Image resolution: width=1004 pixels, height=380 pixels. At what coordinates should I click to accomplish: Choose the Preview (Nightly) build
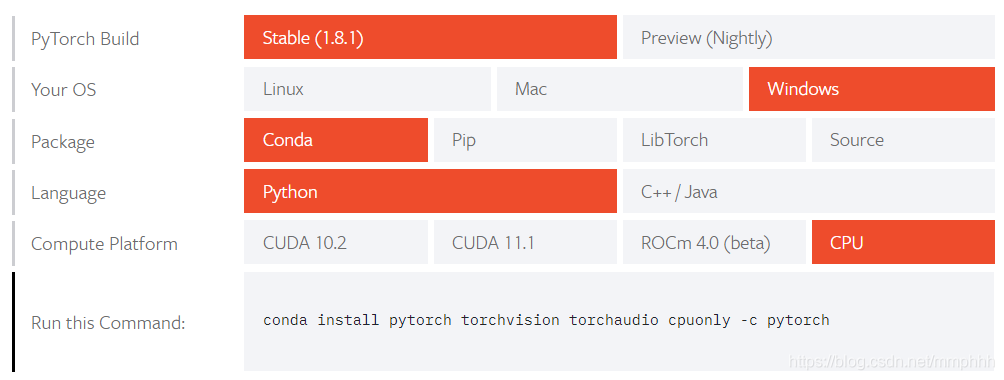[x=809, y=38]
